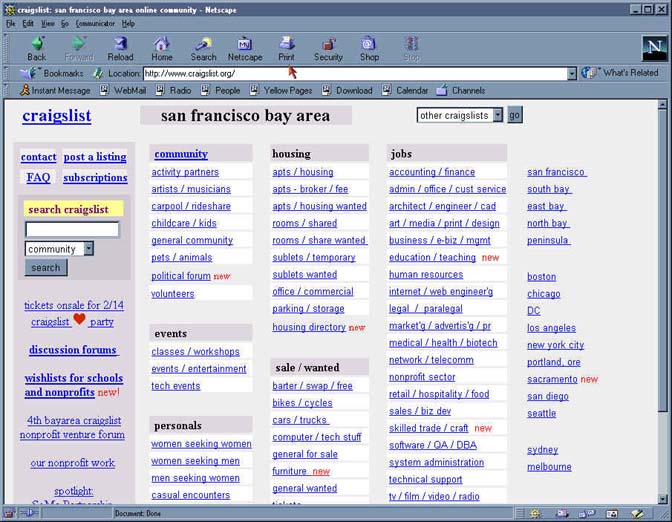Click the Location URL address field

click(355, 74)
